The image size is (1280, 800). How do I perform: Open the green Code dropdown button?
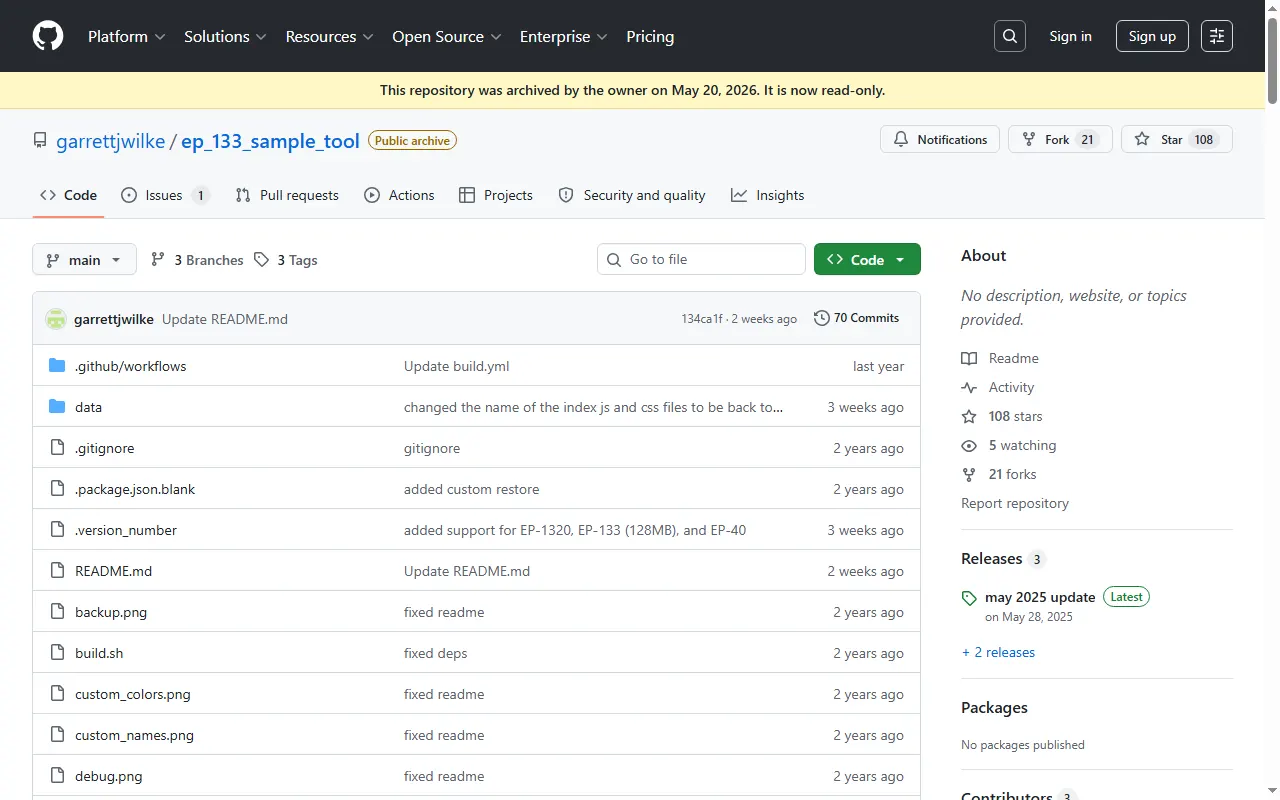click(867, 260)
